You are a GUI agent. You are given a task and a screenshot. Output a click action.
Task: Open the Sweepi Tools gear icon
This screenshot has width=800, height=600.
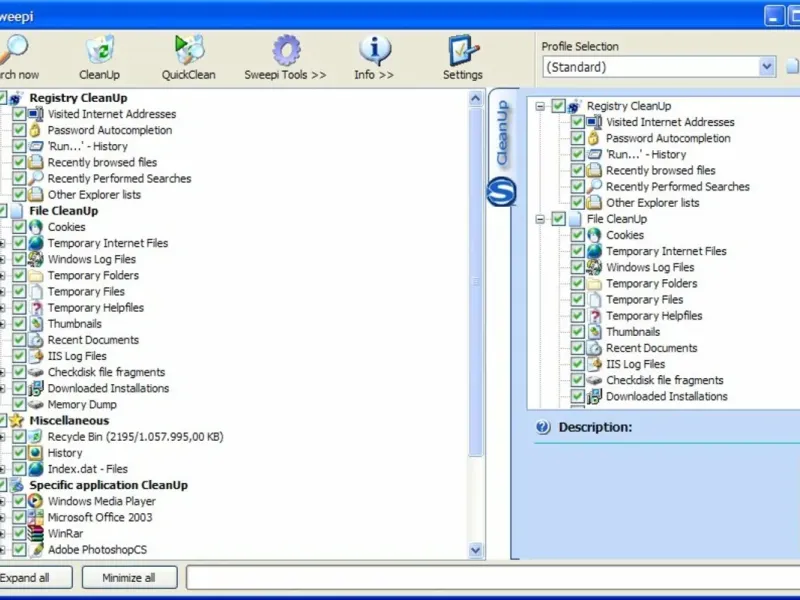(286, 50)
